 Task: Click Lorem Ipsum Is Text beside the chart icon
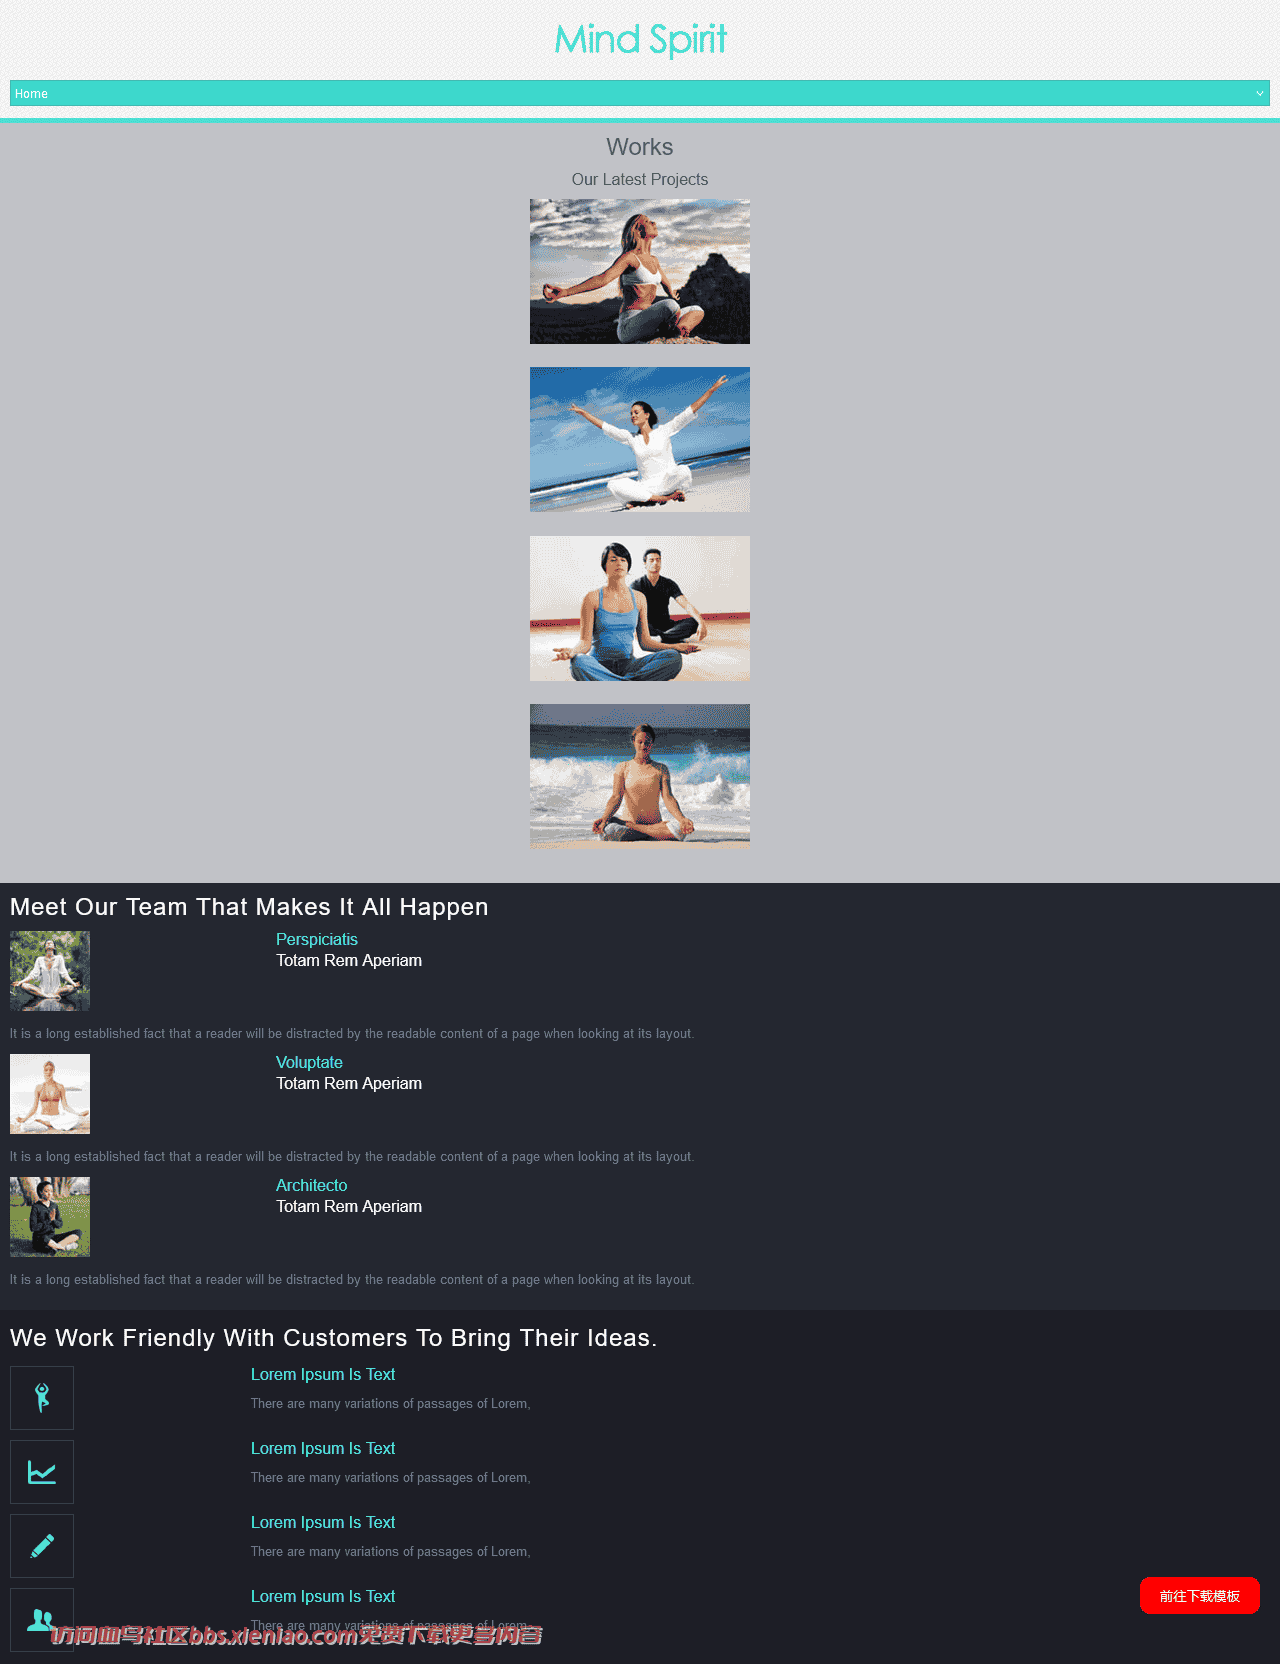(x=323, y=1448)
